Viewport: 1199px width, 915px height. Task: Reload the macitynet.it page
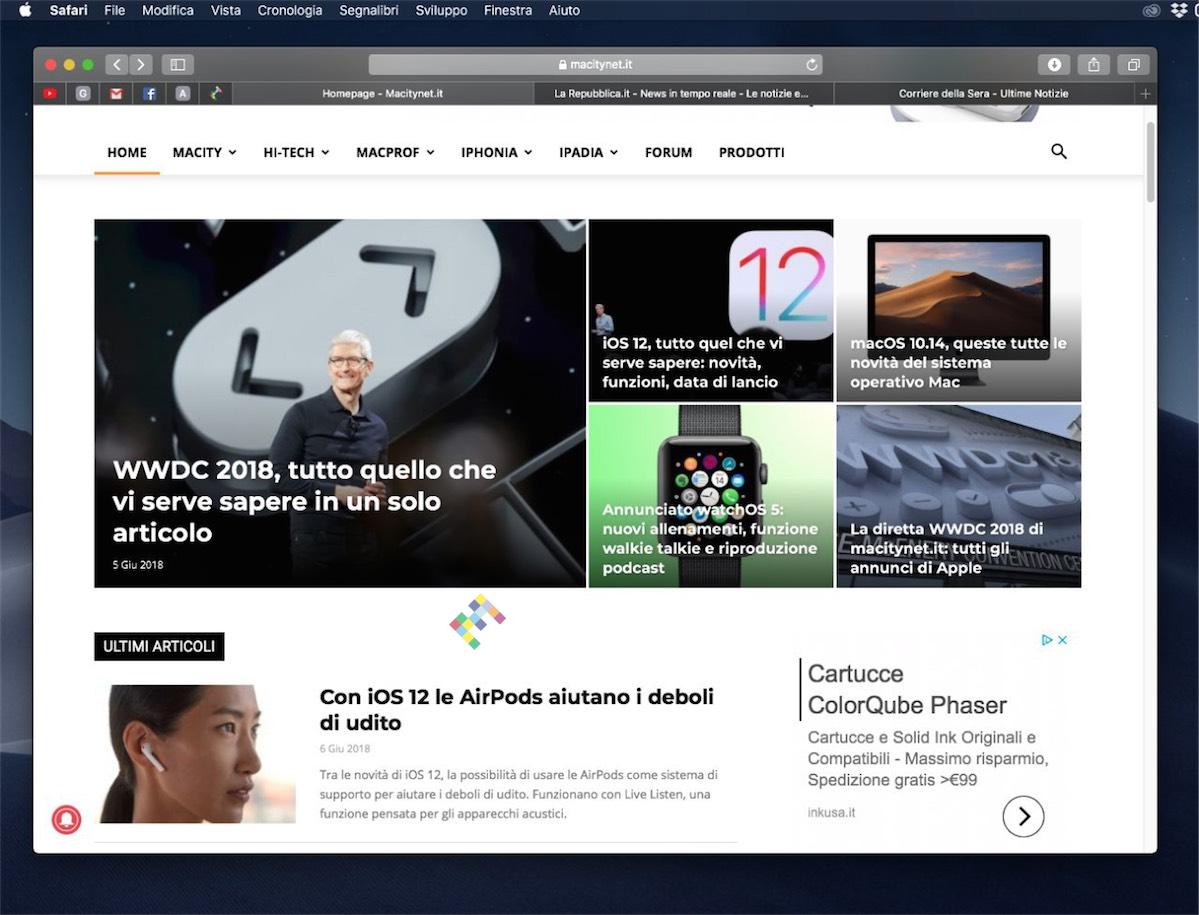pyautogui.click(x=811, y=64)
